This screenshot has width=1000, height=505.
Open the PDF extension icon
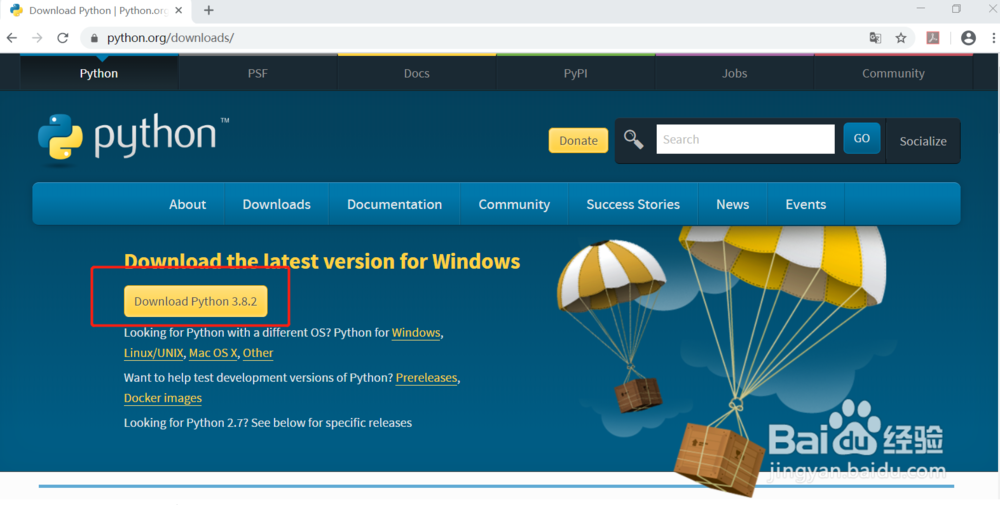[933, 38]
